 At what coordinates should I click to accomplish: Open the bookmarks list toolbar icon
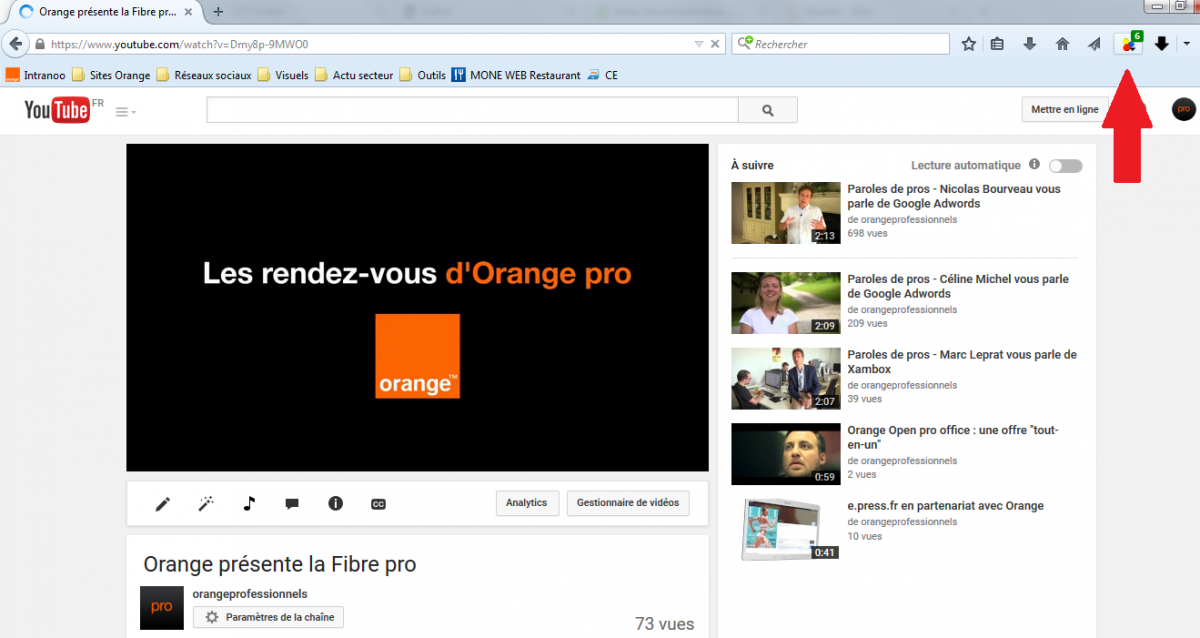[x=997, y=44]
